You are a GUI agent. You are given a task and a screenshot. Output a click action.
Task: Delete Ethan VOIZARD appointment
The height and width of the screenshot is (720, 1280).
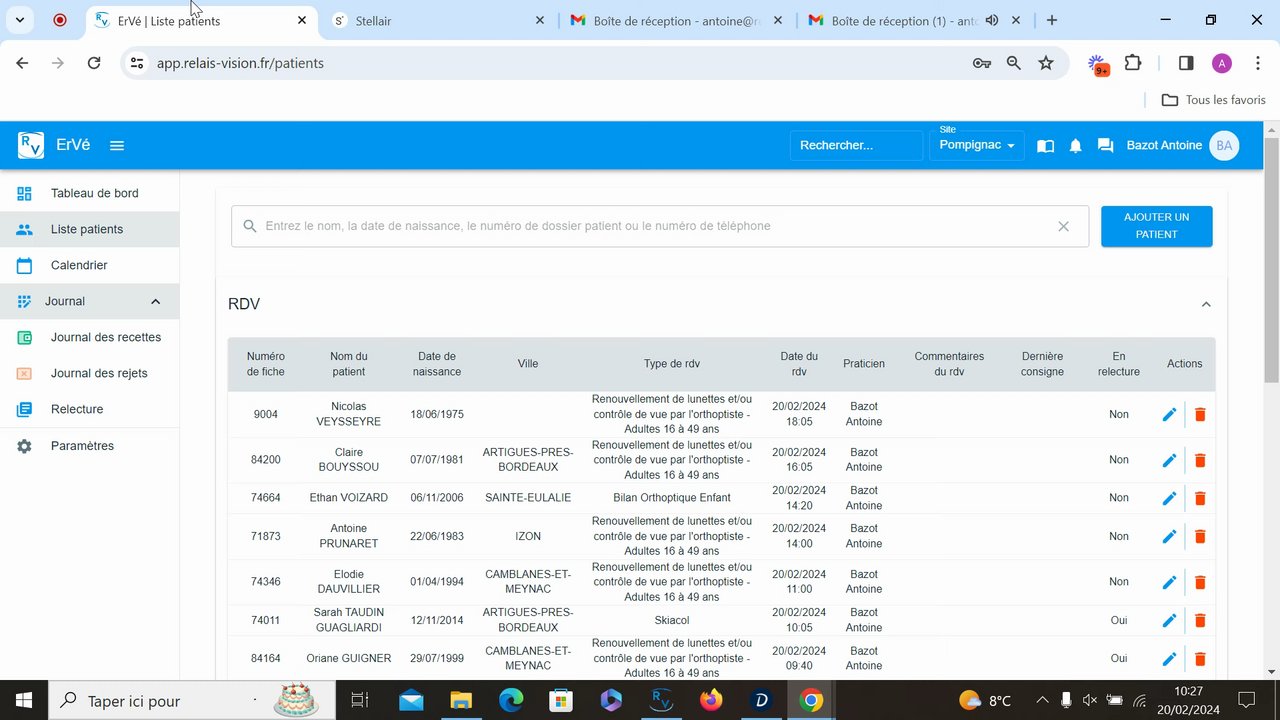coord(1200,498)
